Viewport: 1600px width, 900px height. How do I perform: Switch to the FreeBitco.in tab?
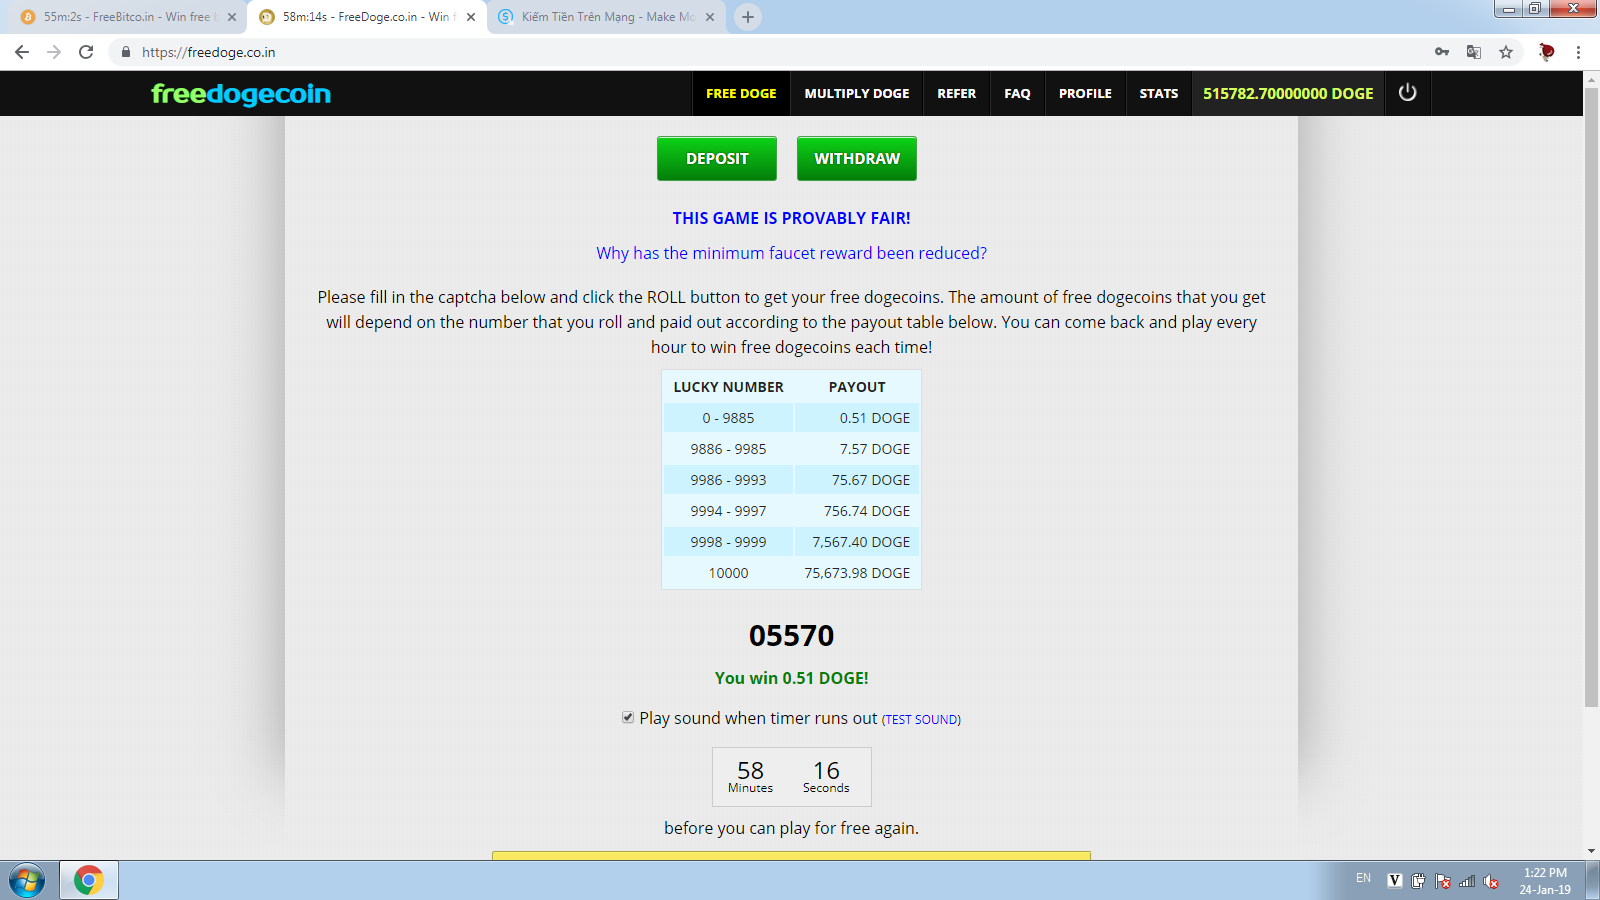(126, 17)
